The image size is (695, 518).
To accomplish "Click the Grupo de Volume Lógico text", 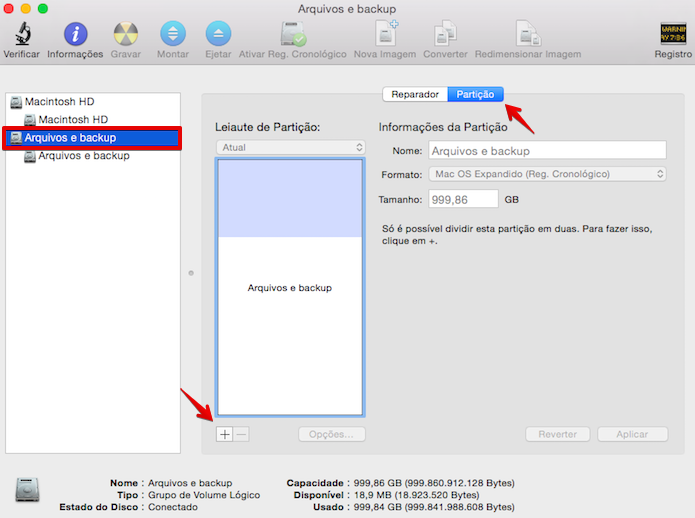I will point(204,495).
